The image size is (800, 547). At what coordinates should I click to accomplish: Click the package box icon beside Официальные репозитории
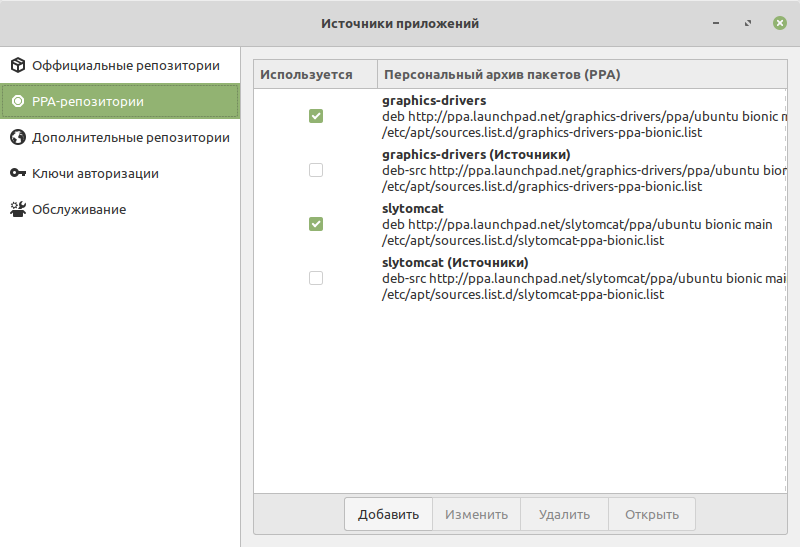[x=18, y=65]
